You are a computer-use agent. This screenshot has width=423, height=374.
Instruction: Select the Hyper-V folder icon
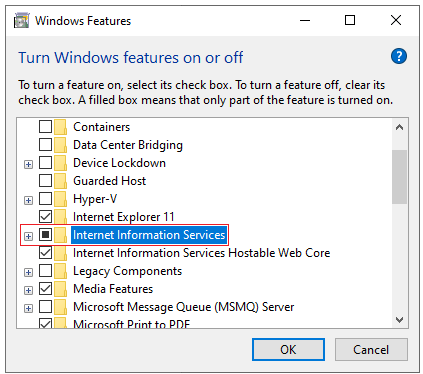tap(60, 199)
